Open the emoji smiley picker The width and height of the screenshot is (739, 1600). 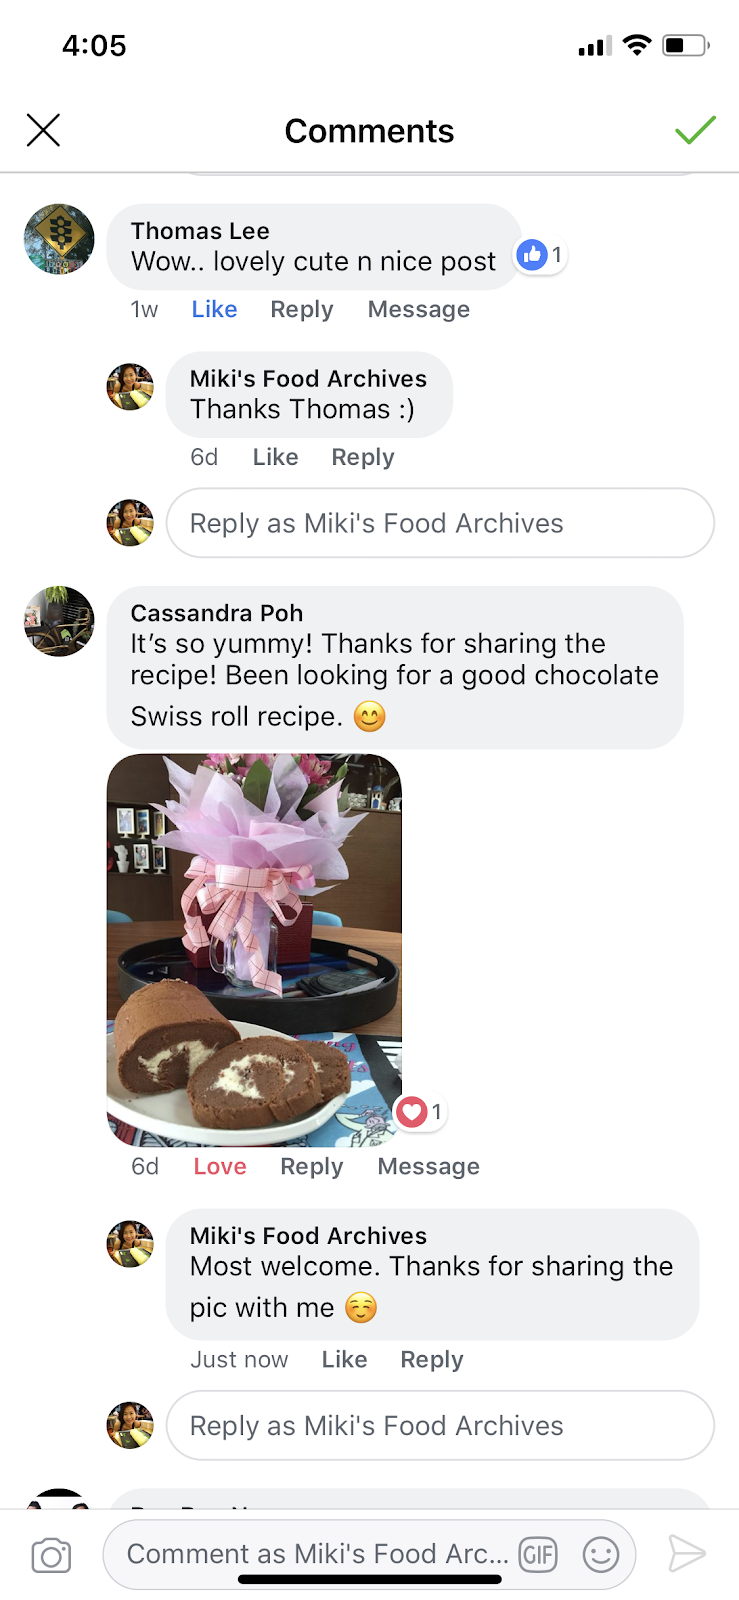click(601, 1554)
